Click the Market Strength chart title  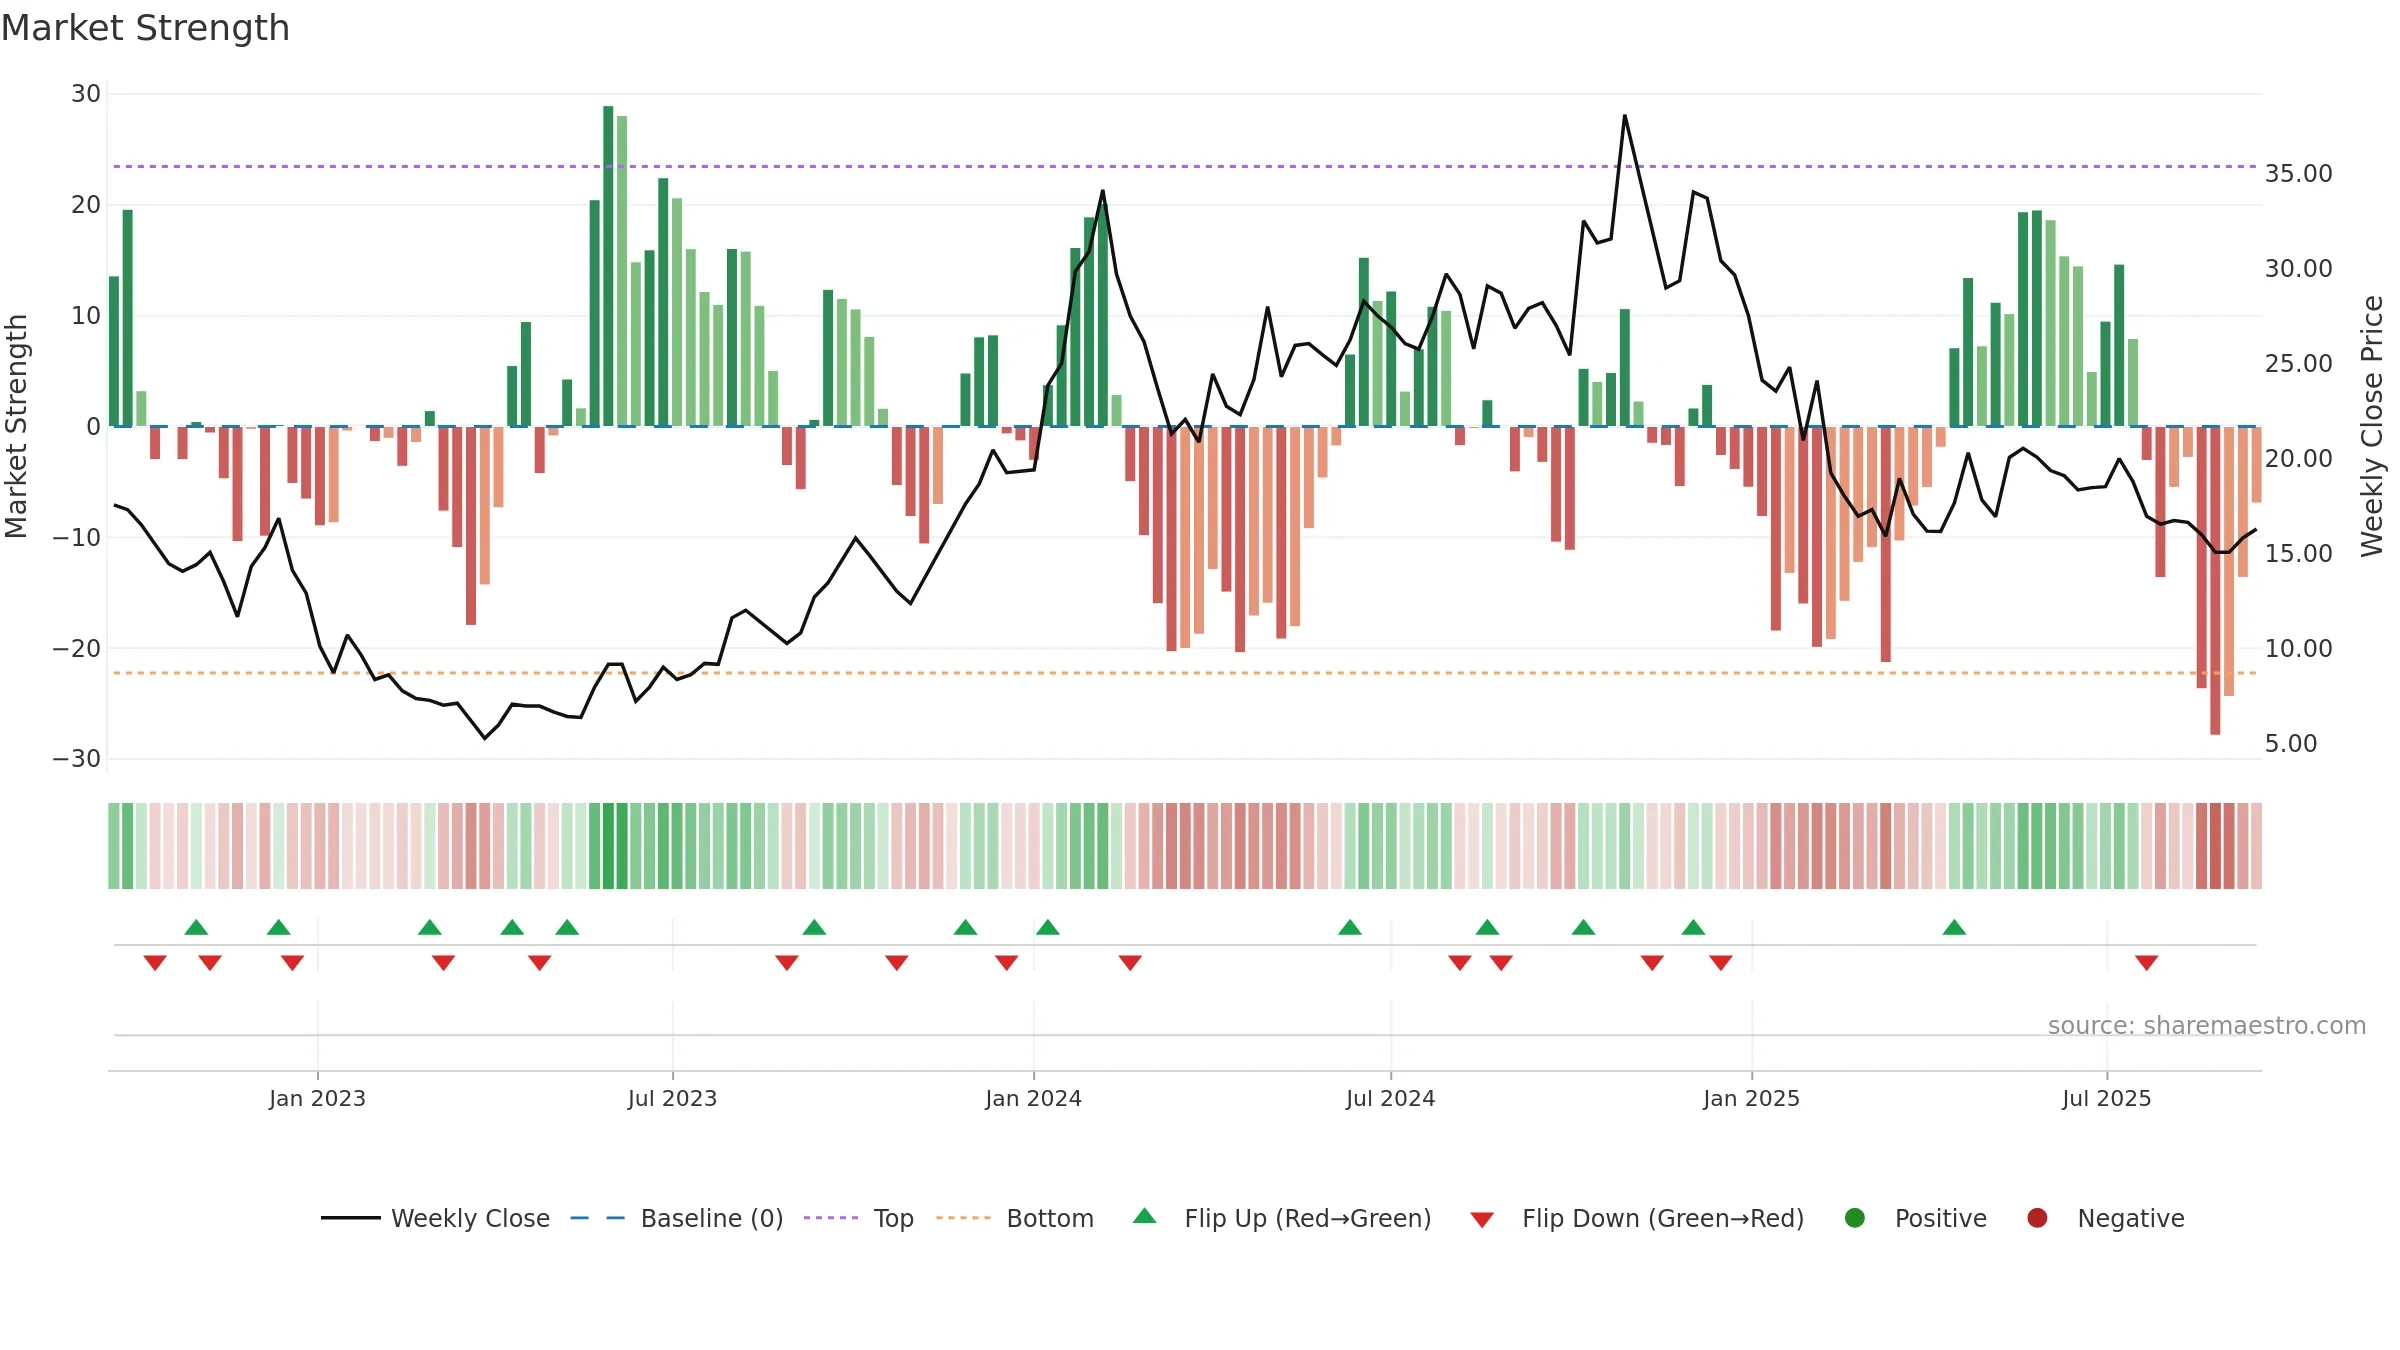[x=146, y=28]
